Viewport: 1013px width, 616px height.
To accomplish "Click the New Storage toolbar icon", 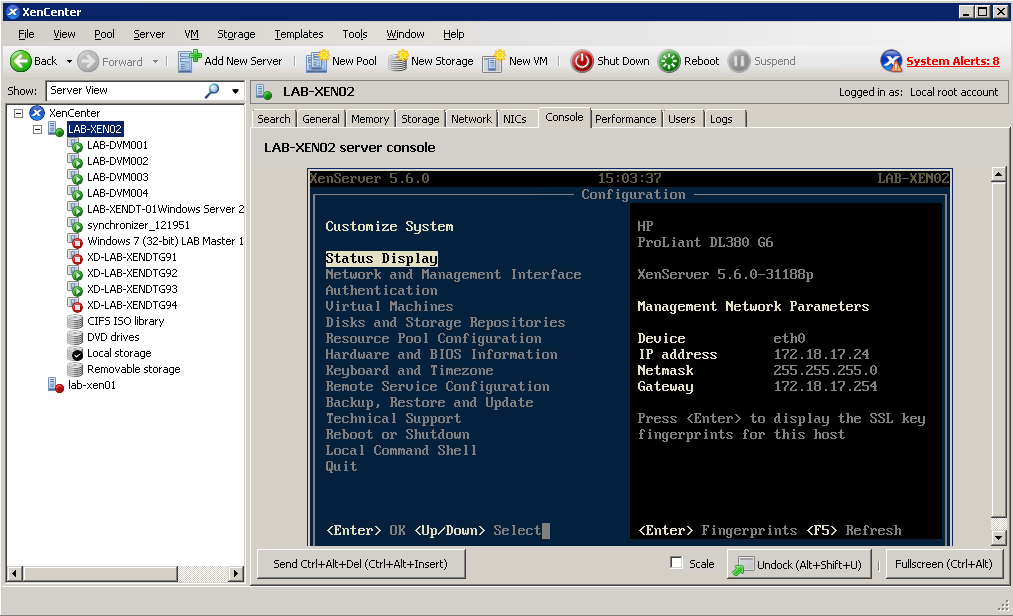I will point(399,60).
